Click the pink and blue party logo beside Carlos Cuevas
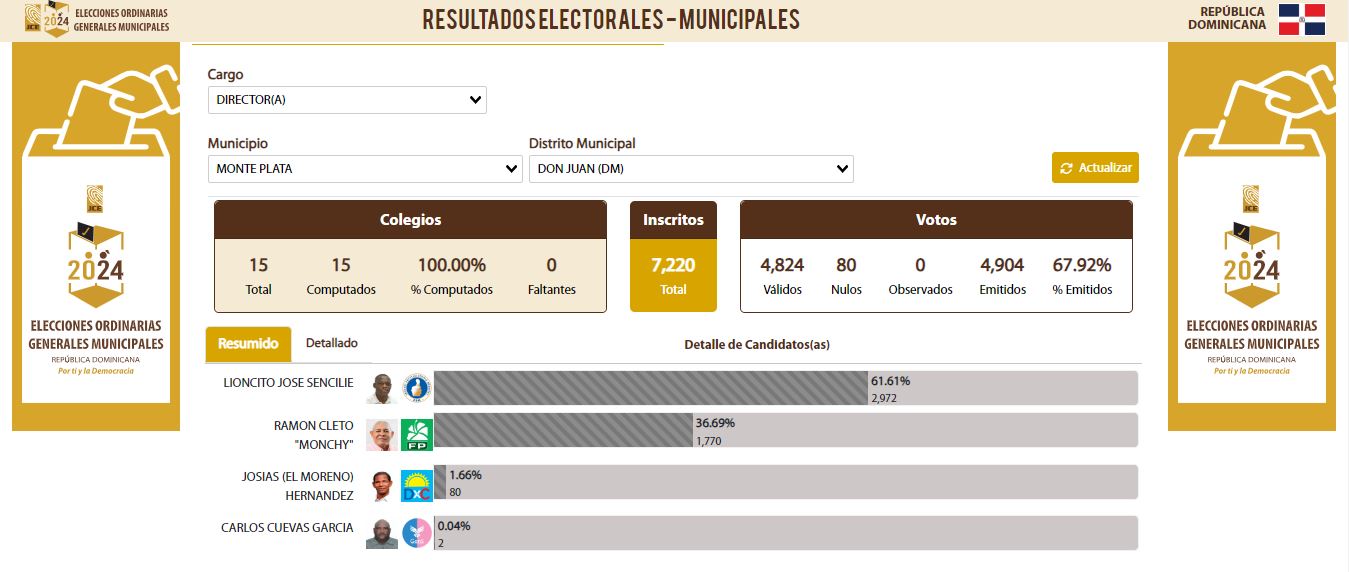This screenshot has width=1349, height=572. pyautogui.click(x=416, y=533)
